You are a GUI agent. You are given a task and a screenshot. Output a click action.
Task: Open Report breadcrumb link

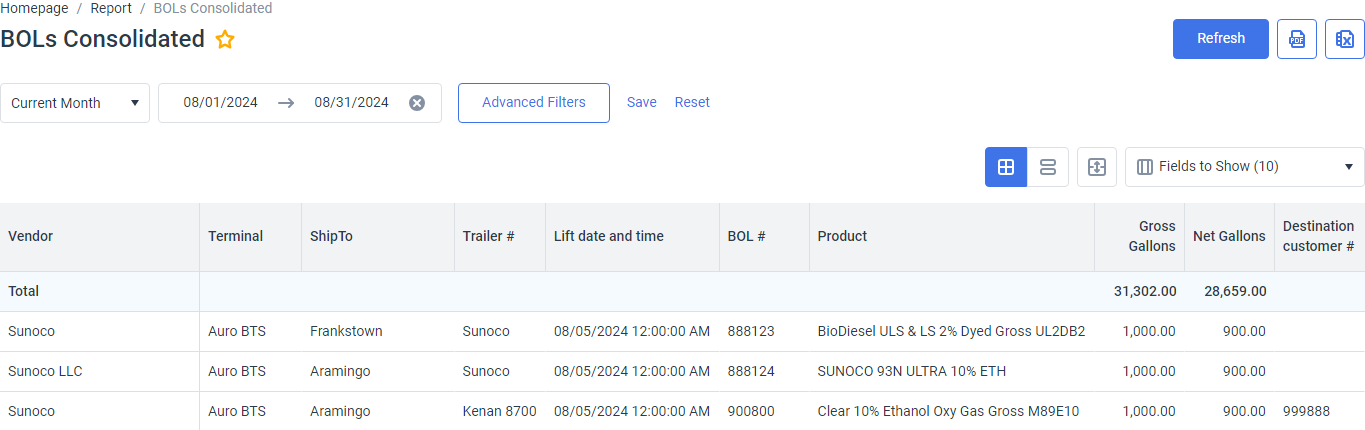coord(111,8)
